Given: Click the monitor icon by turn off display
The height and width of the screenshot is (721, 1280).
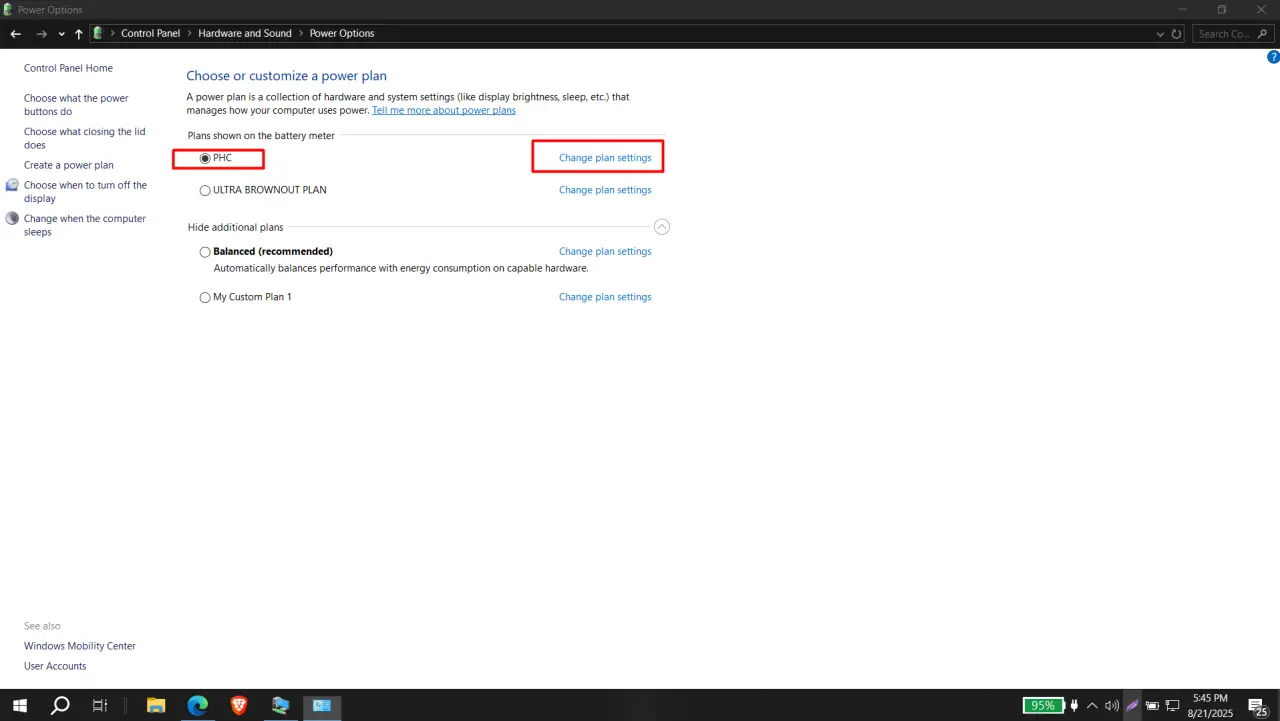Looking at the screenshot, I should tap(12, 185).
